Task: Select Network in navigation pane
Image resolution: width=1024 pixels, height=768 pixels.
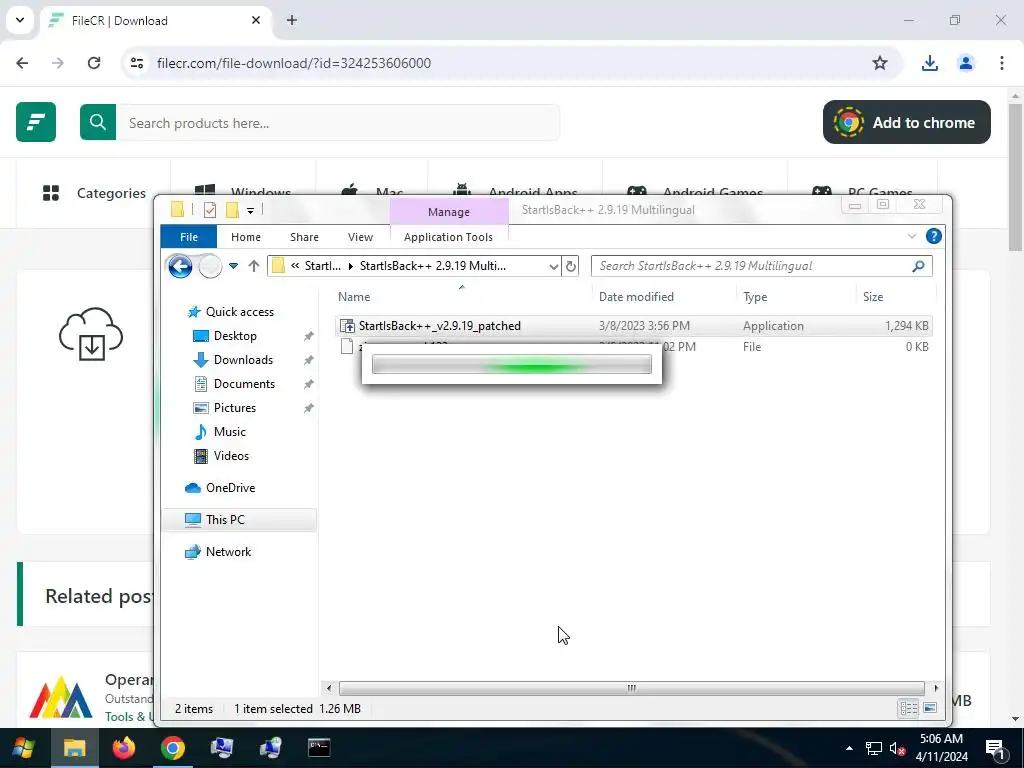Action: point(227,552)
